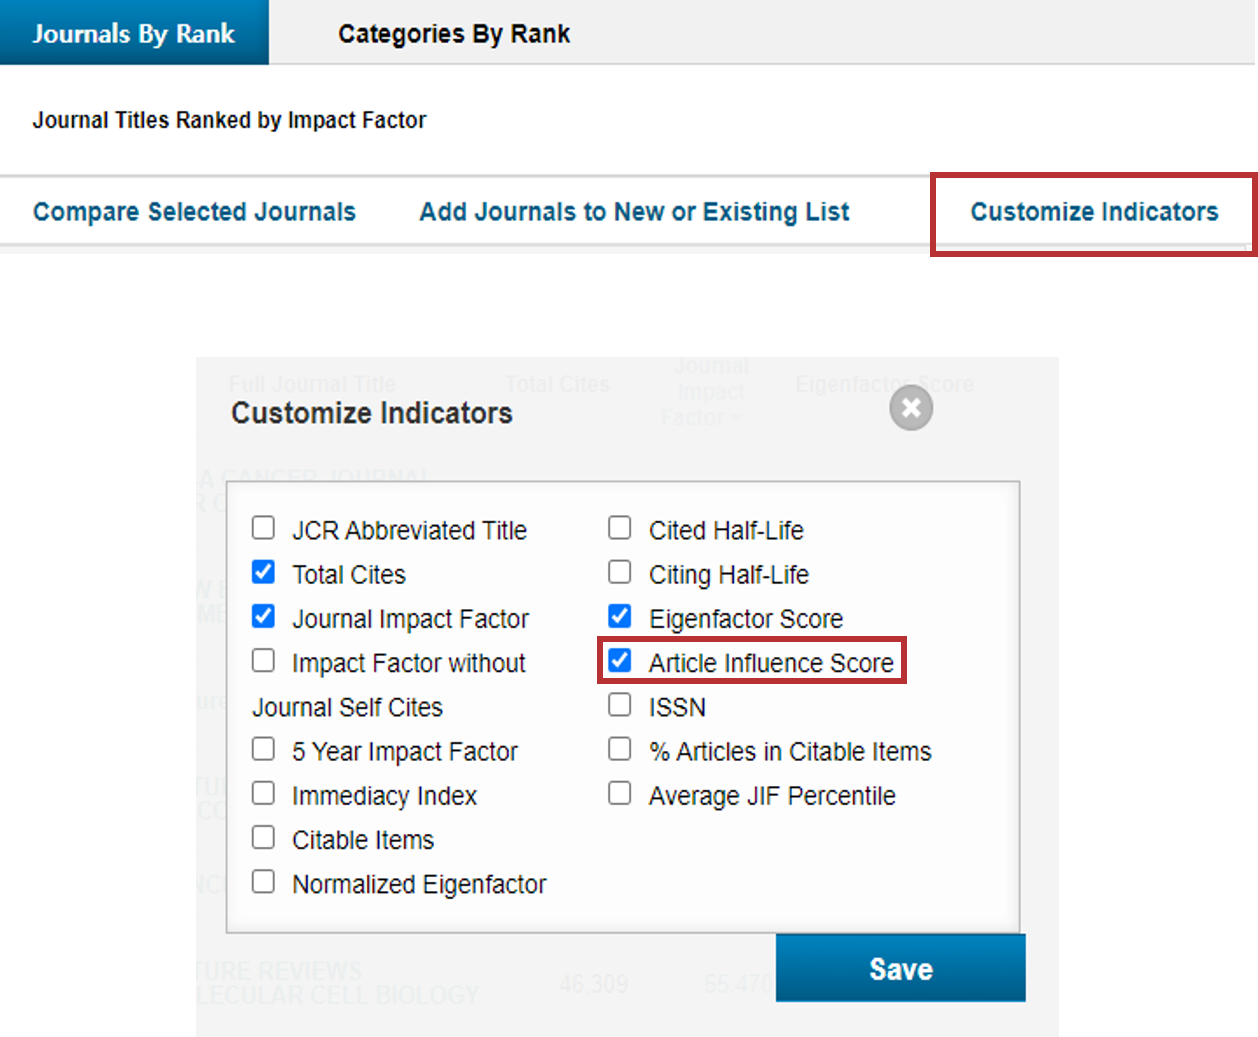The height and width of the screenshot is (1037, 1258).
Task: Select the Citable Items checkbox
Action: click(263, 837)
